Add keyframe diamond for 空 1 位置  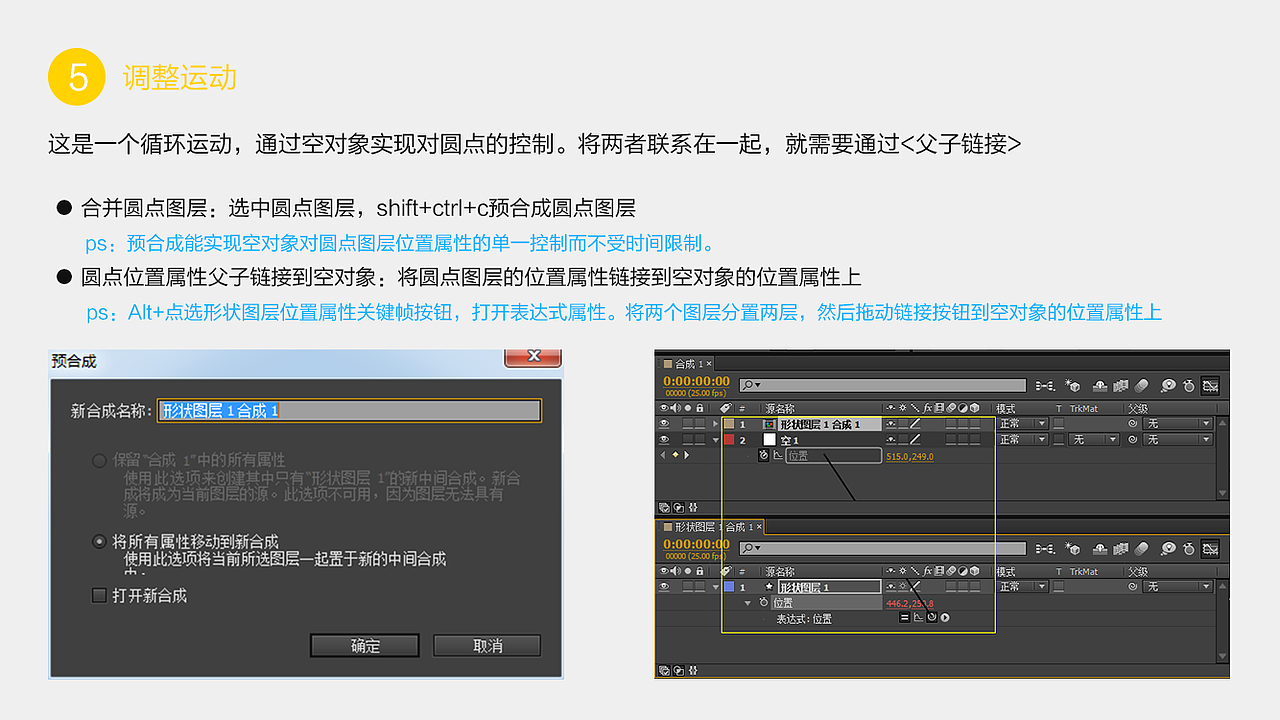tap(675, 455)
